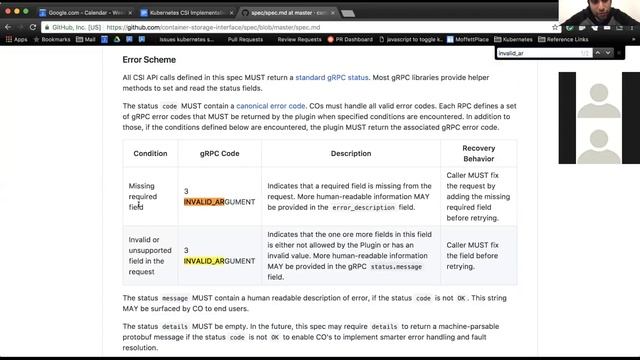Open the blue bookmark icon left of 'Issues kubernetes'
640x360 pixels.
point(142,40)
